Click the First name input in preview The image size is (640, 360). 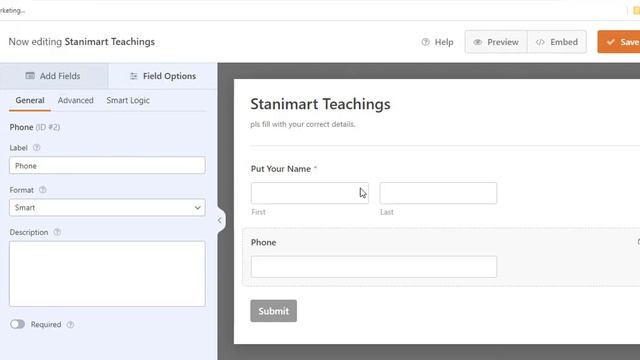pyautogui.click(x=310, y=193)
